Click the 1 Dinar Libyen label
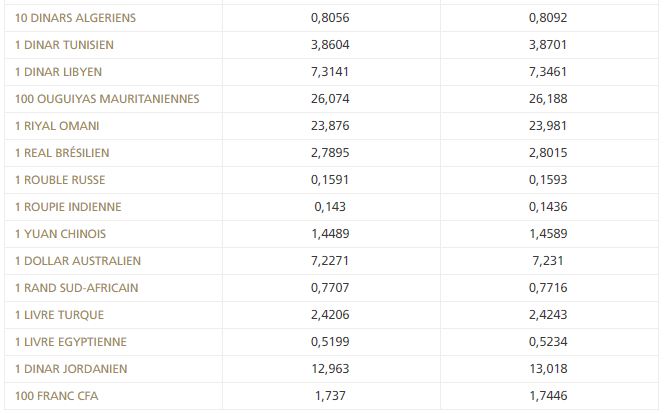Screen dimensions: 664x413 pos(58,72)
